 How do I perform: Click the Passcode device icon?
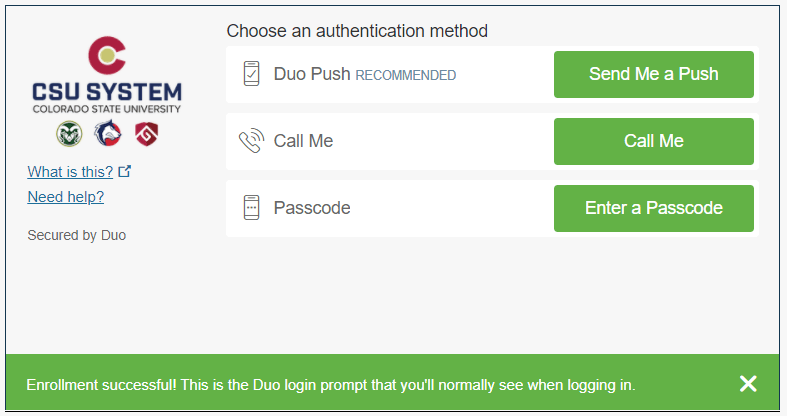(251, 208)
